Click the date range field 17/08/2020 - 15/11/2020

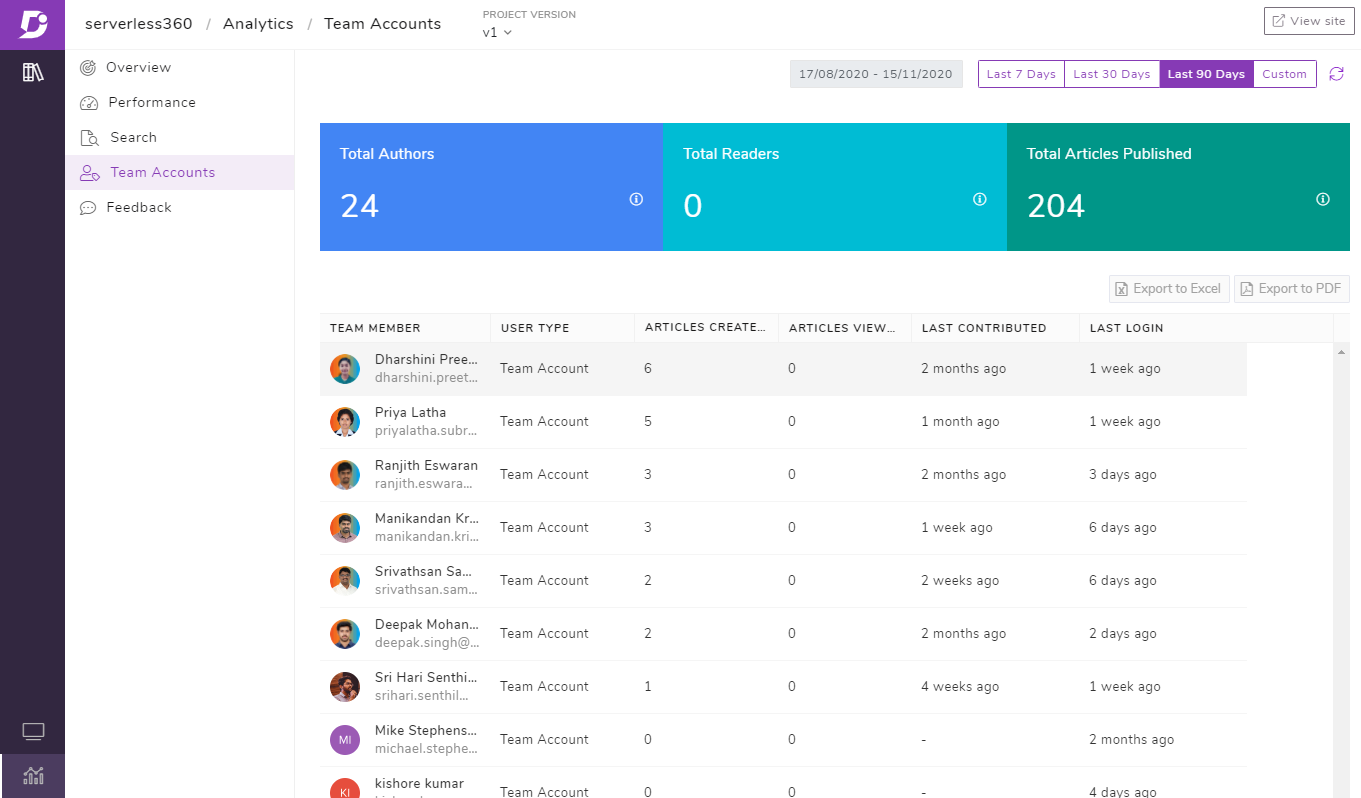[876, 74]
